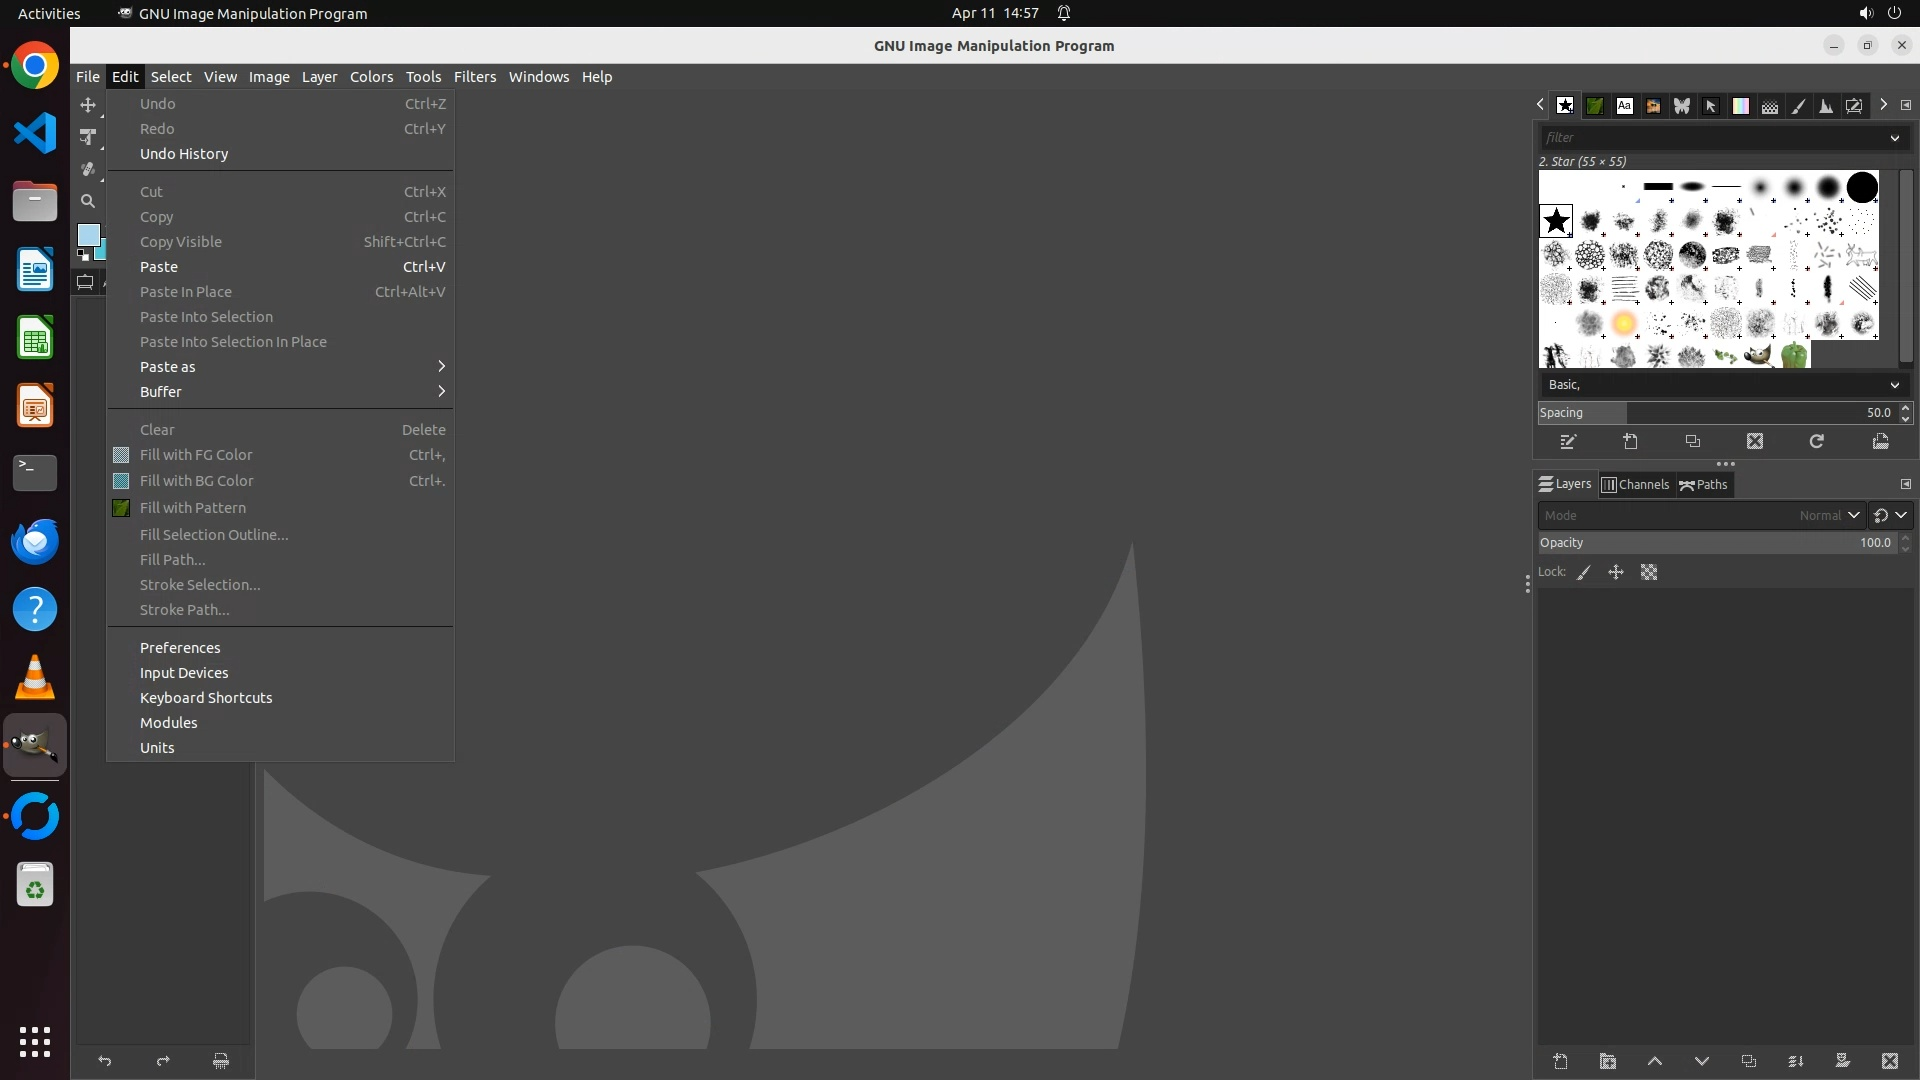This screenshot has width=1920, height=1080.
Task: Select the Move tool in toolbox
Action: [88, 105]
